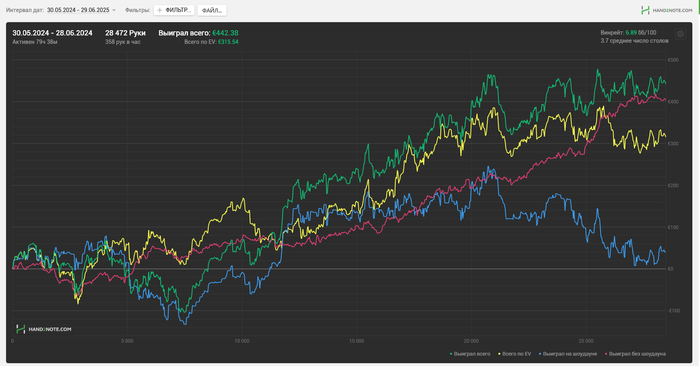Click the -€100 y-axis label
The image size is (700, 366).
(x=673, y=311)
